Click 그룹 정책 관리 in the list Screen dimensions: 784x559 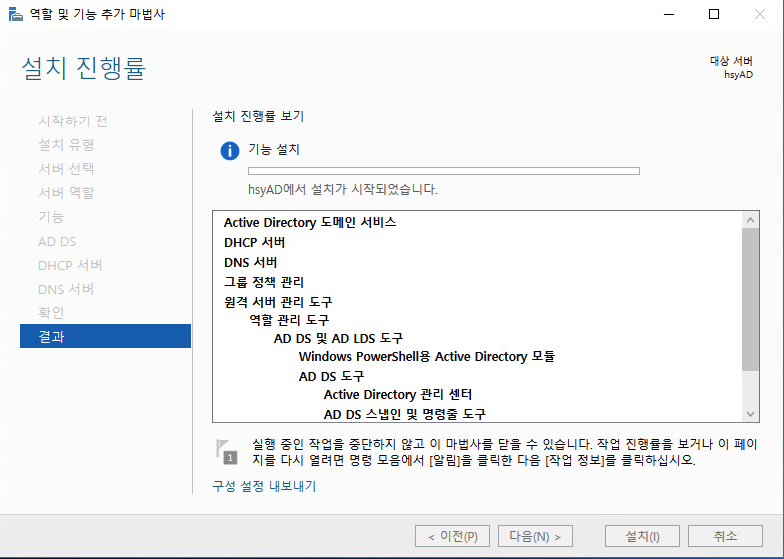pos(264,282)
